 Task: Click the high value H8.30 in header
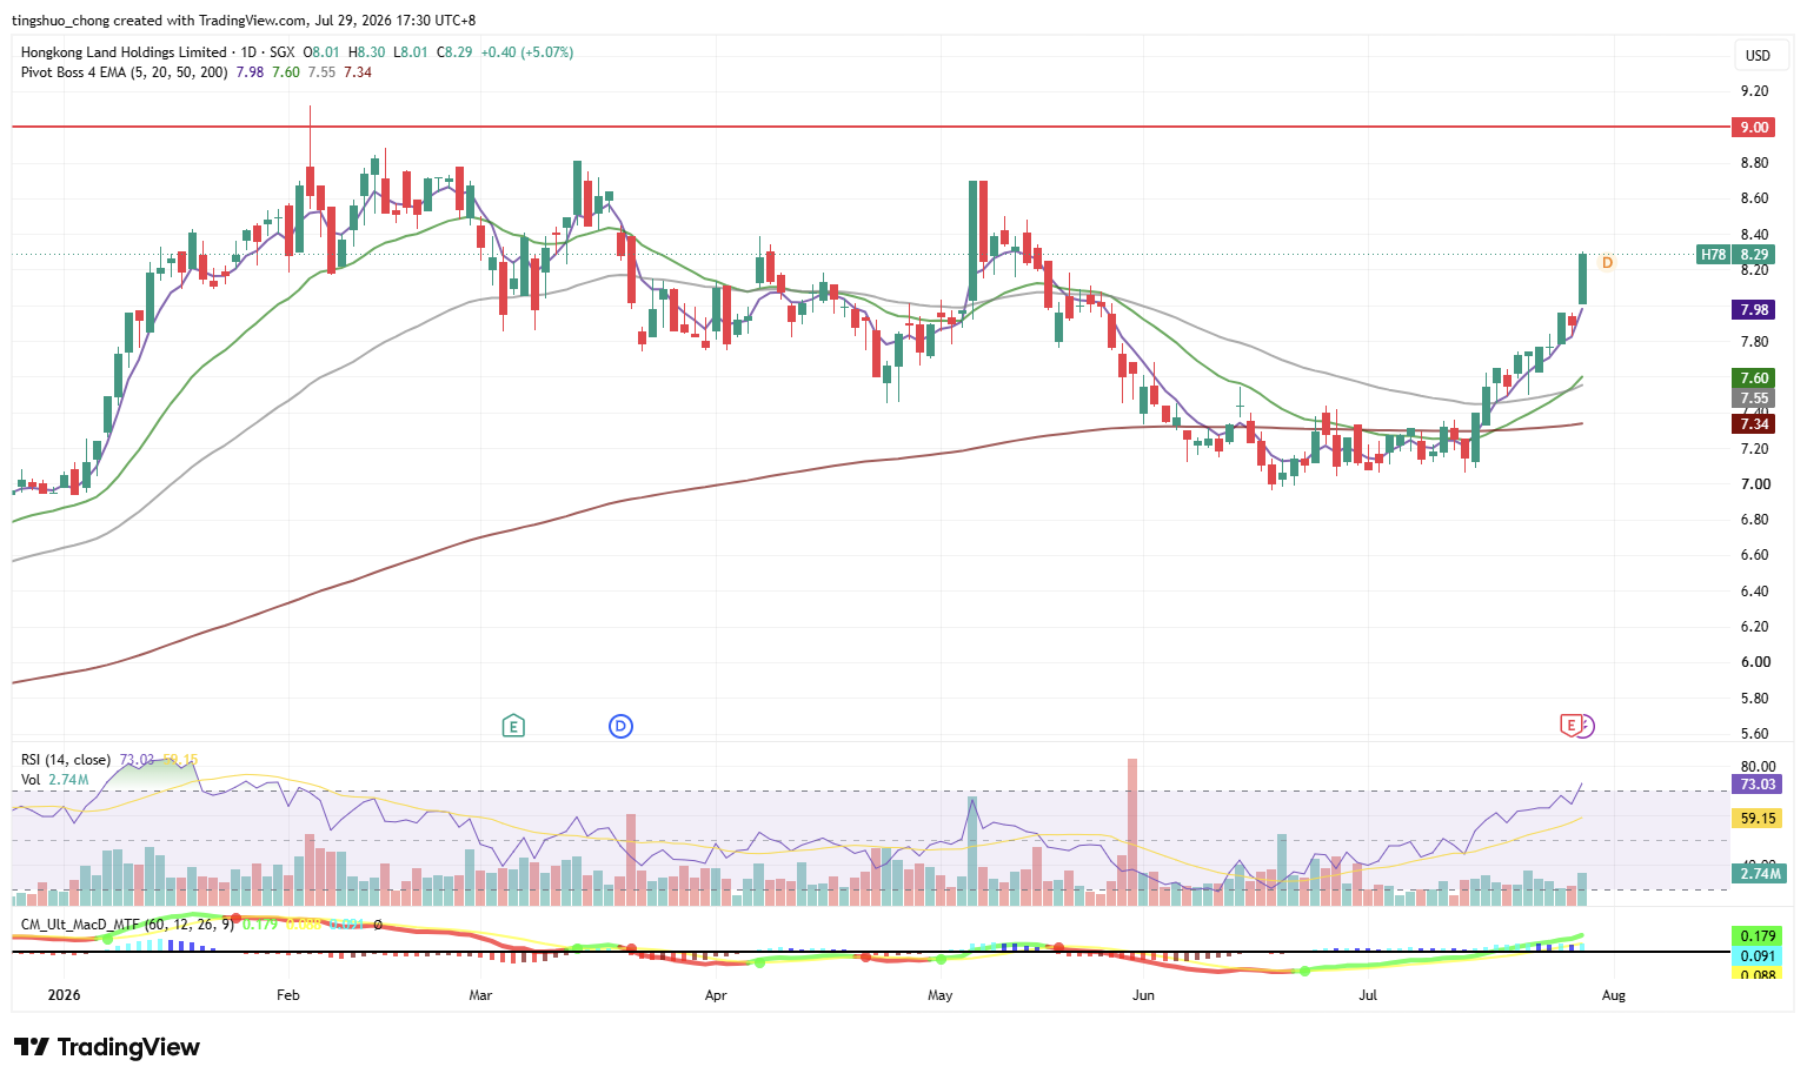click(366, 52)
